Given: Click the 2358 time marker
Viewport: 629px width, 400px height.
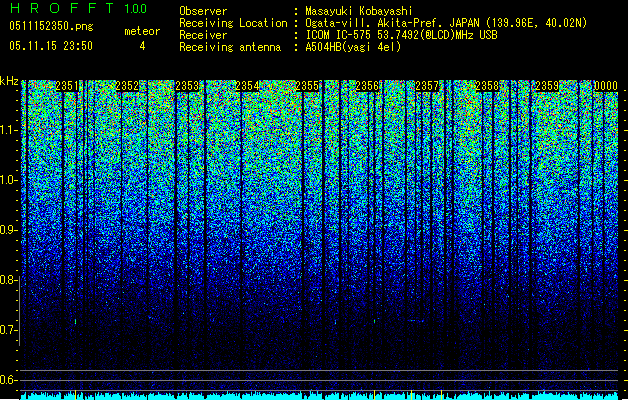Looking at the screenshot, I should click(487, 86).
